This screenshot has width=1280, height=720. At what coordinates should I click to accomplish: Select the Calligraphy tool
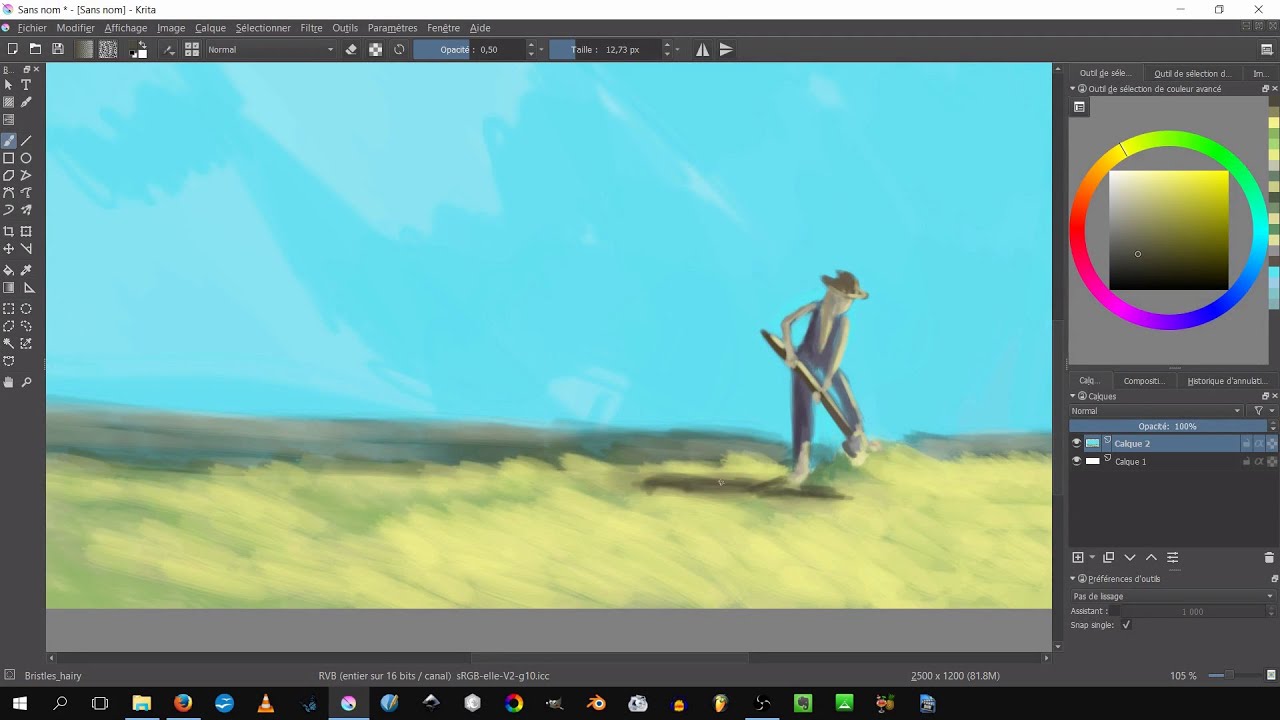26,102
